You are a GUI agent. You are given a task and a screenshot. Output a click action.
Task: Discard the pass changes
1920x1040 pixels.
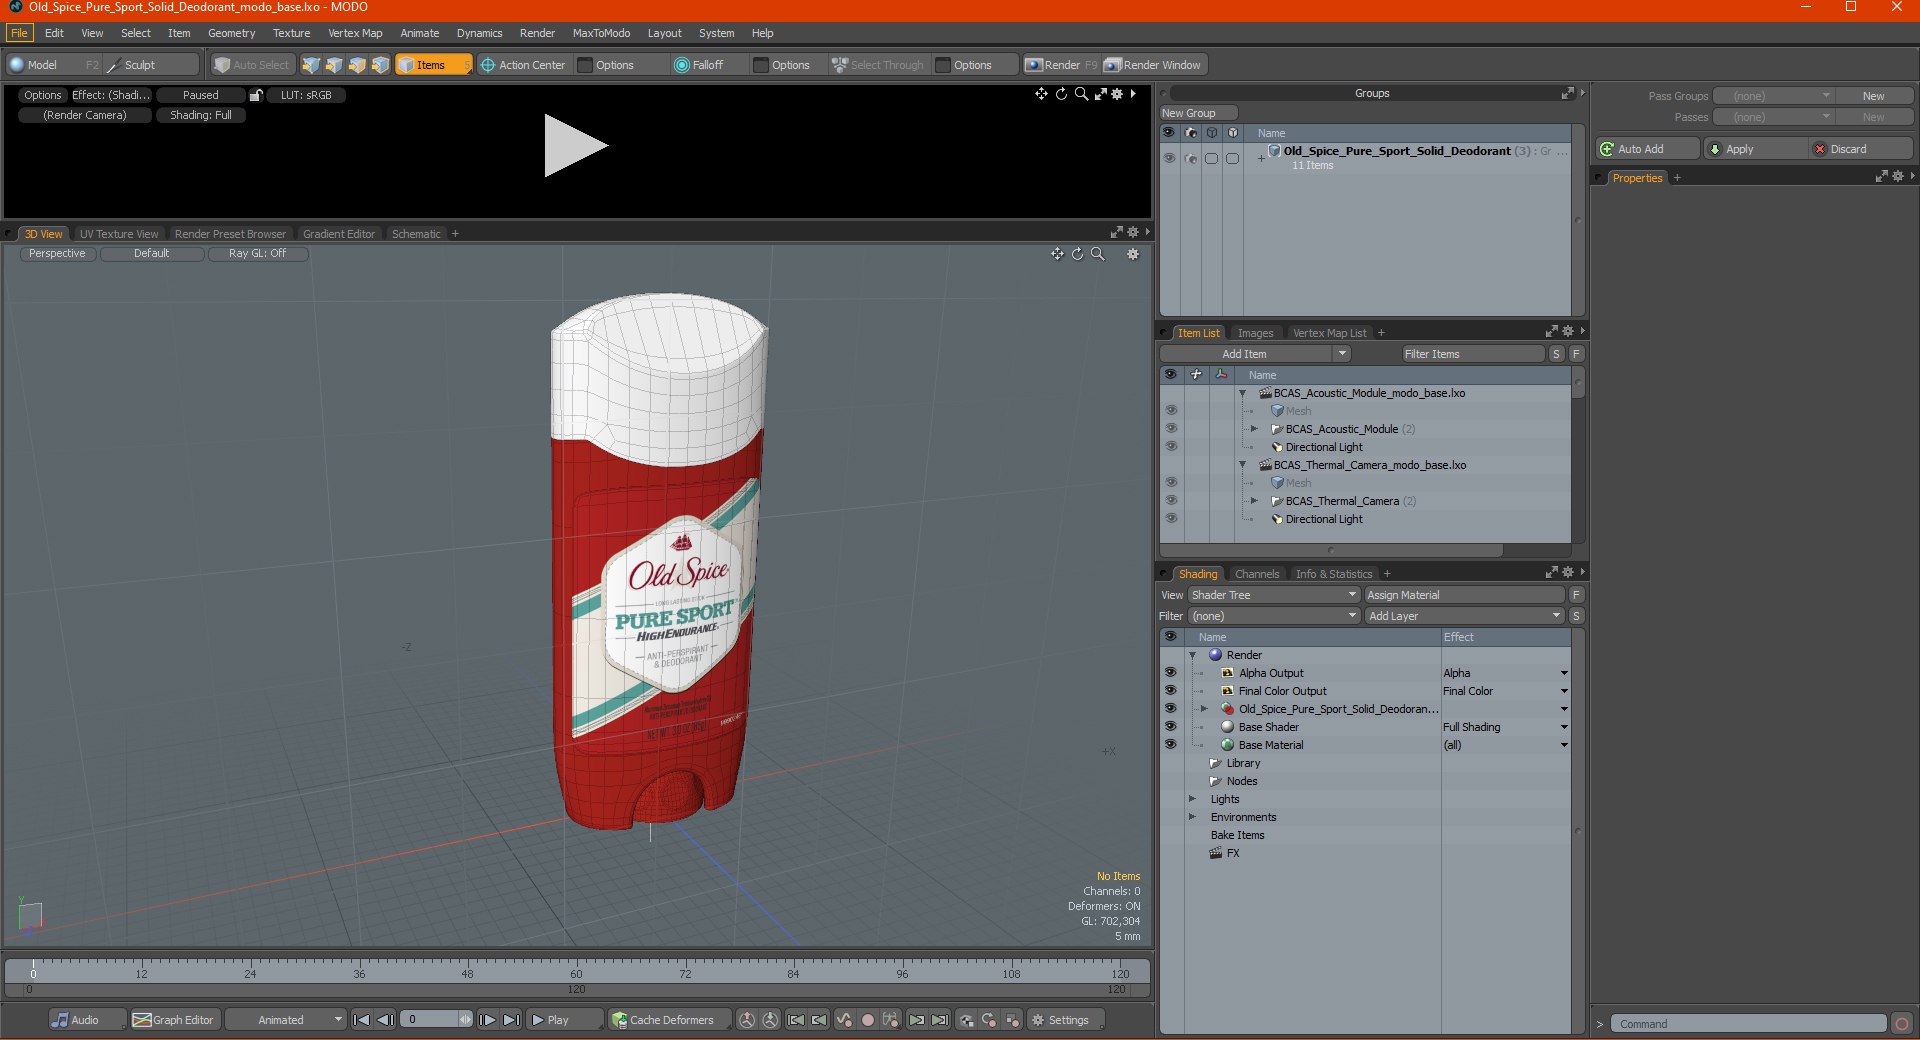1861,149
